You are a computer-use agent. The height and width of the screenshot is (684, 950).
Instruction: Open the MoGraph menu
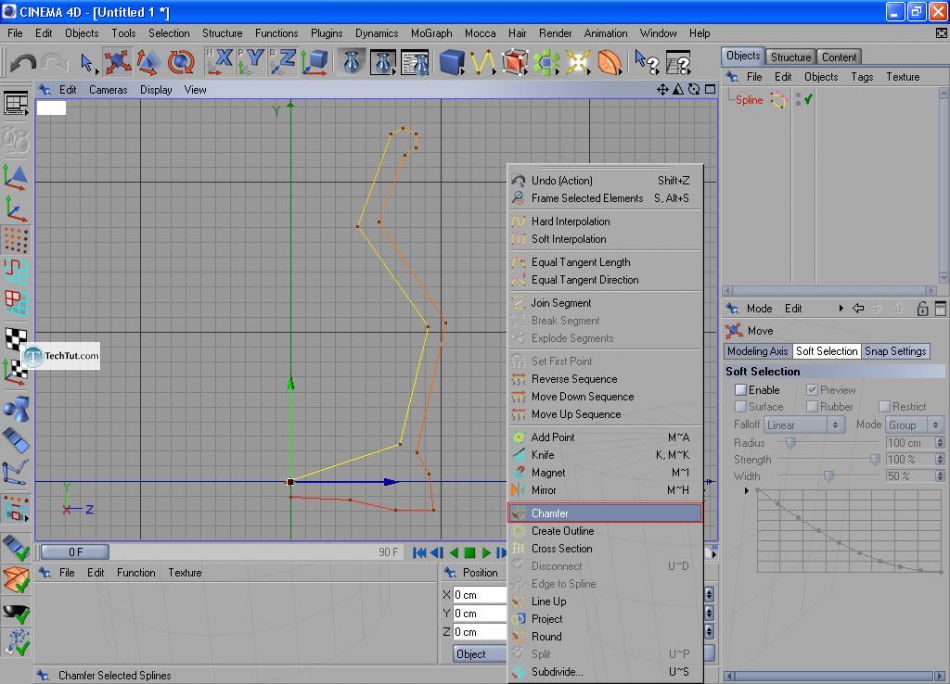pos(431,33)
